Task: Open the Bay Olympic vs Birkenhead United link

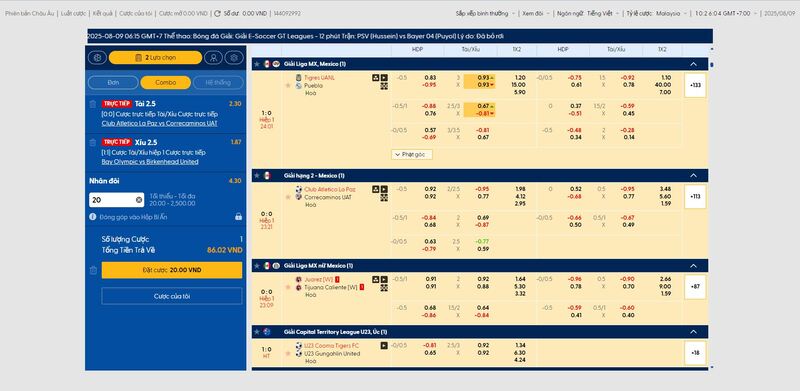Action: pyautogui.click(x=150, y=162)
